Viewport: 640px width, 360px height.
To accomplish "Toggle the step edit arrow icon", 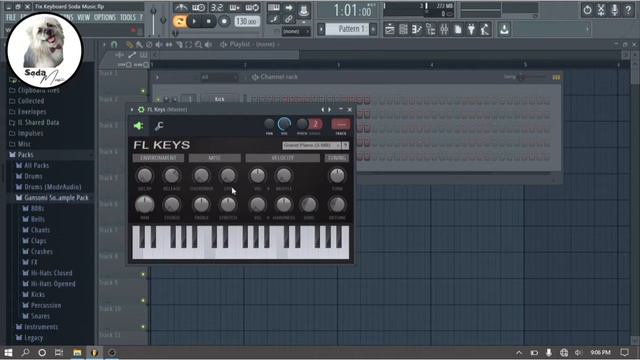I will (x=289, y=7).
